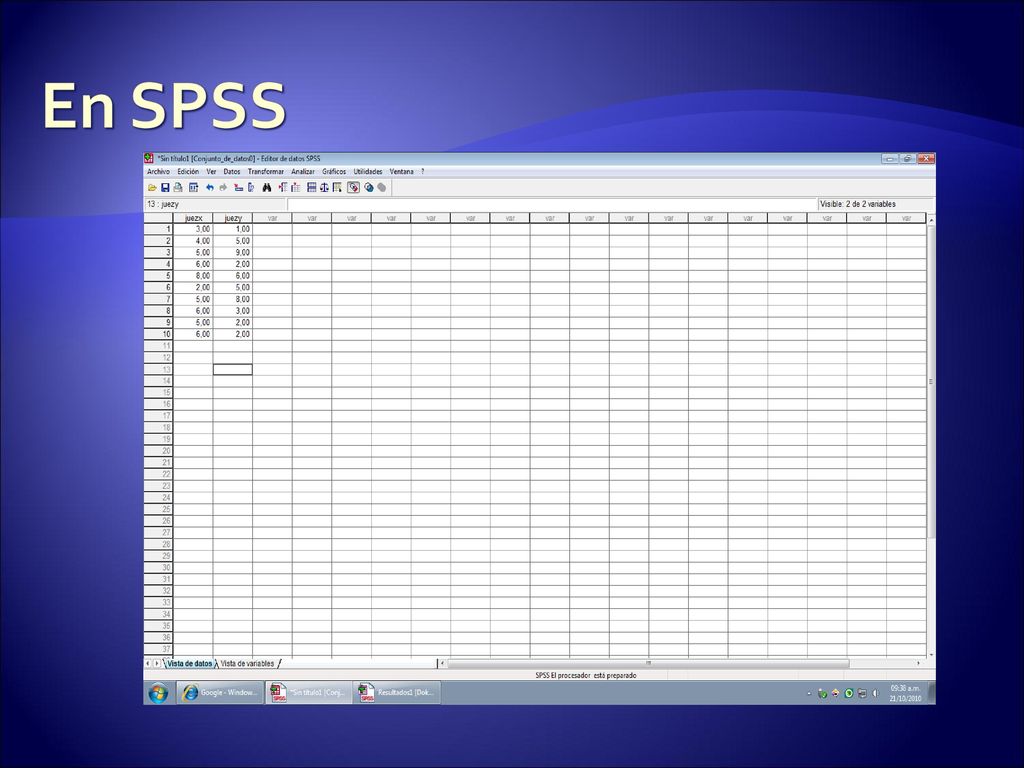Screen dimensions: 1024x768
Task: Undo the last action with blue arrow
Action: [x=210, y=187]
